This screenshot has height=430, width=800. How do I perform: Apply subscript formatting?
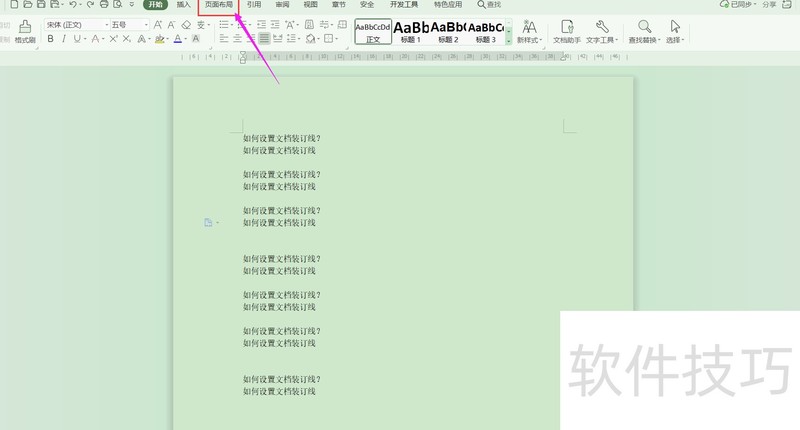[127, 39]
